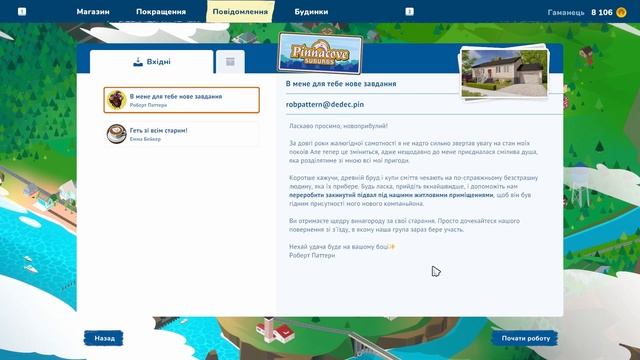
Task: Click the left key hint icon before Магазин
Action: tap(22, 12)
